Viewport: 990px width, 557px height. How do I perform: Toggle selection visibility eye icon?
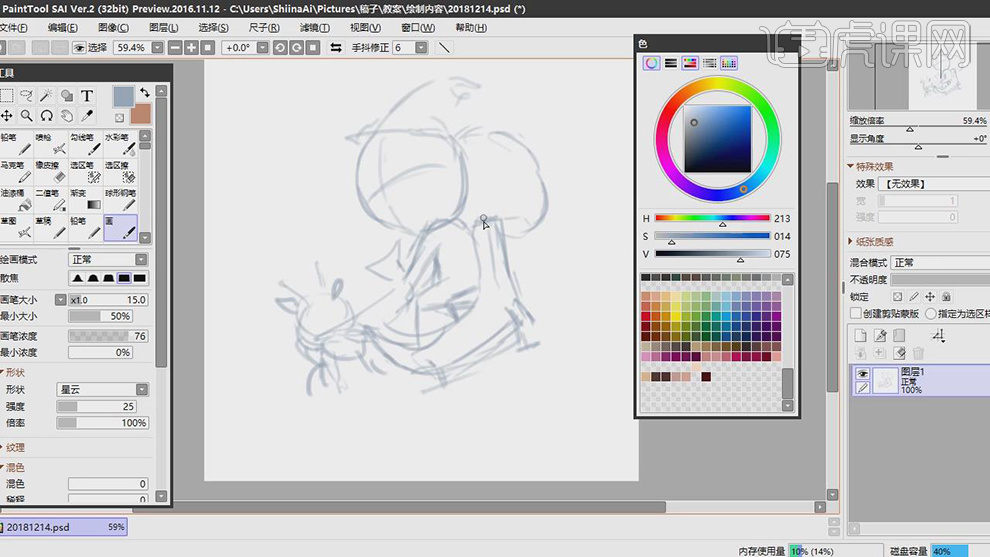click(79, 48)
